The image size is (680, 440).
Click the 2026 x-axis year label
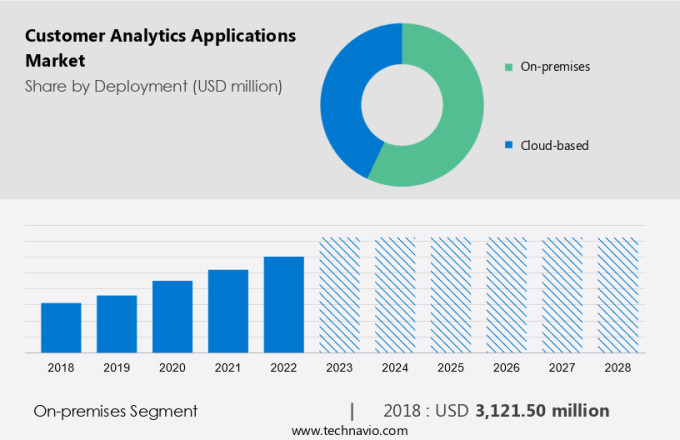coord(506,368)
